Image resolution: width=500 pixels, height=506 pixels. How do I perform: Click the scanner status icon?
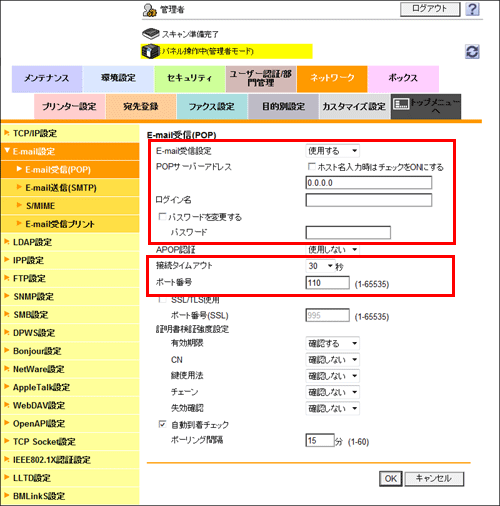coord(151,33)
